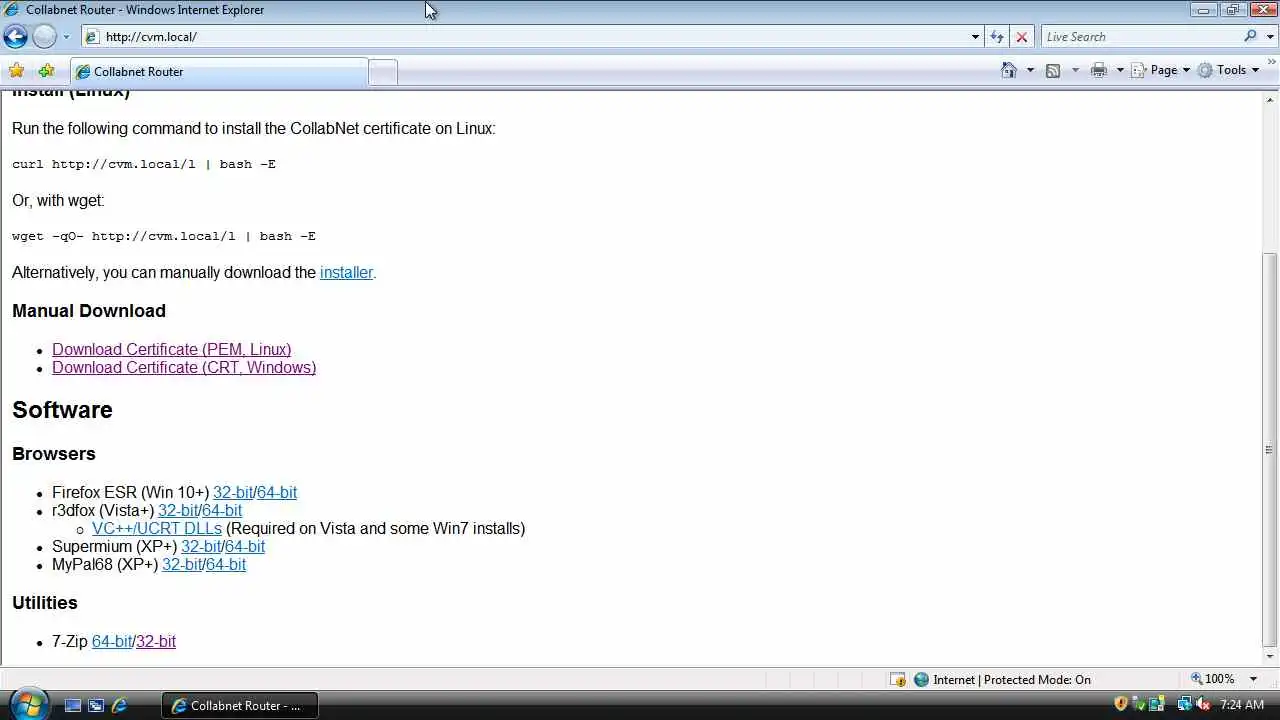Open the Favorites Center star icon
Viewport: 1280px width, 720px height.
pos(16,71)
